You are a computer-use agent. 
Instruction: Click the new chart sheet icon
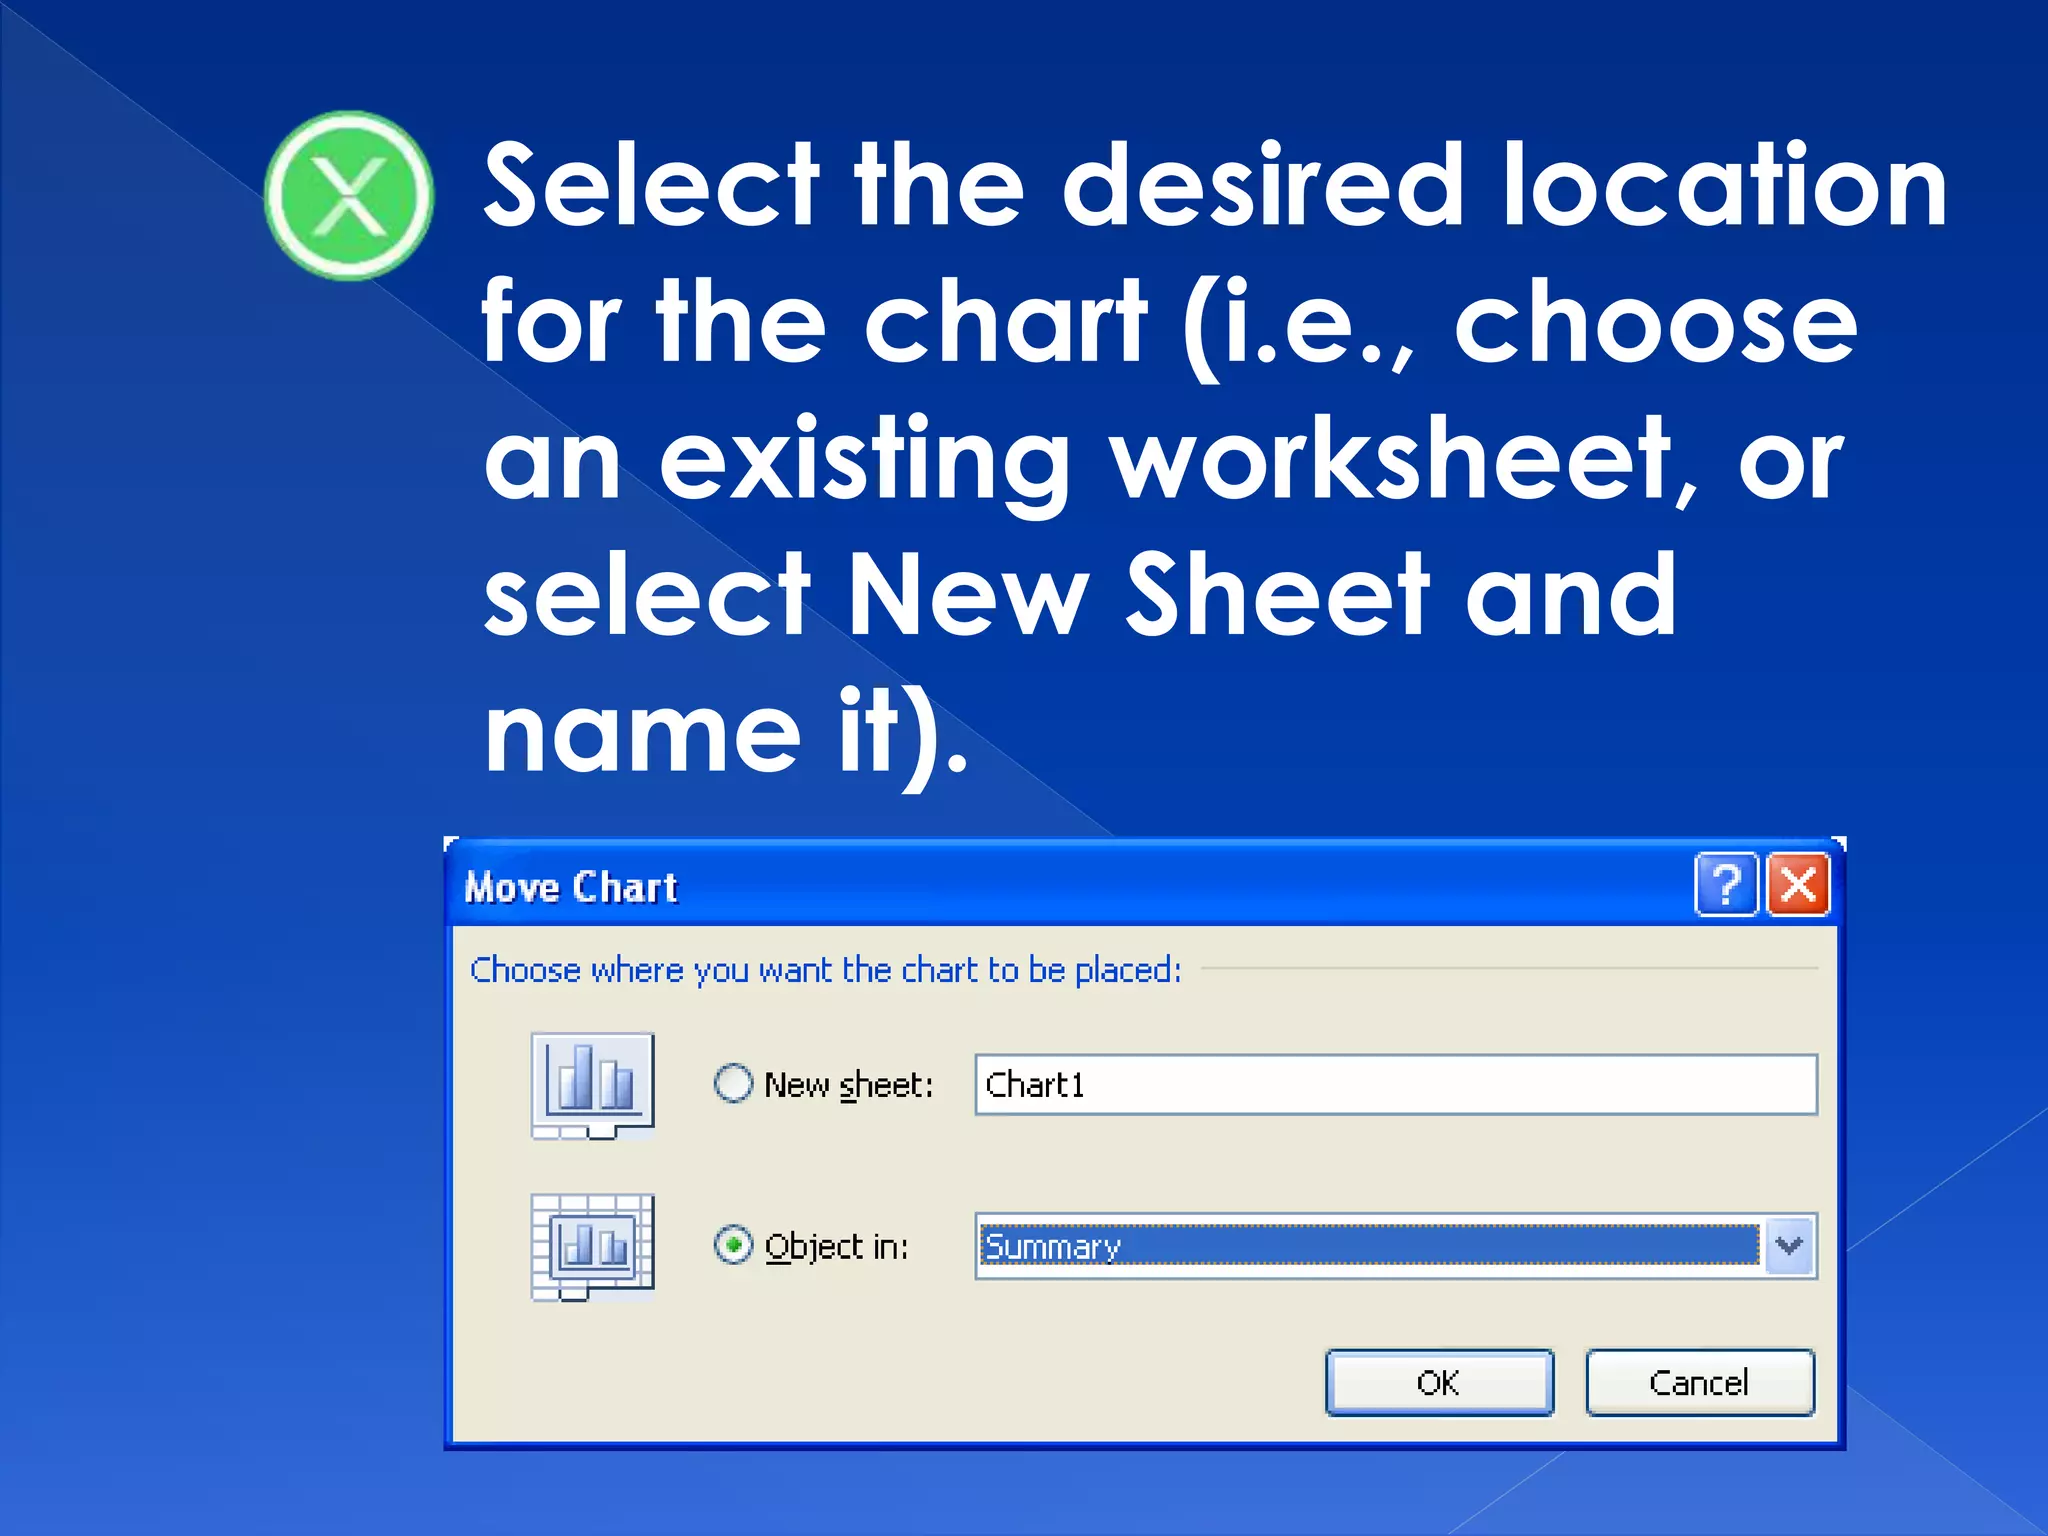(593, 1086)
